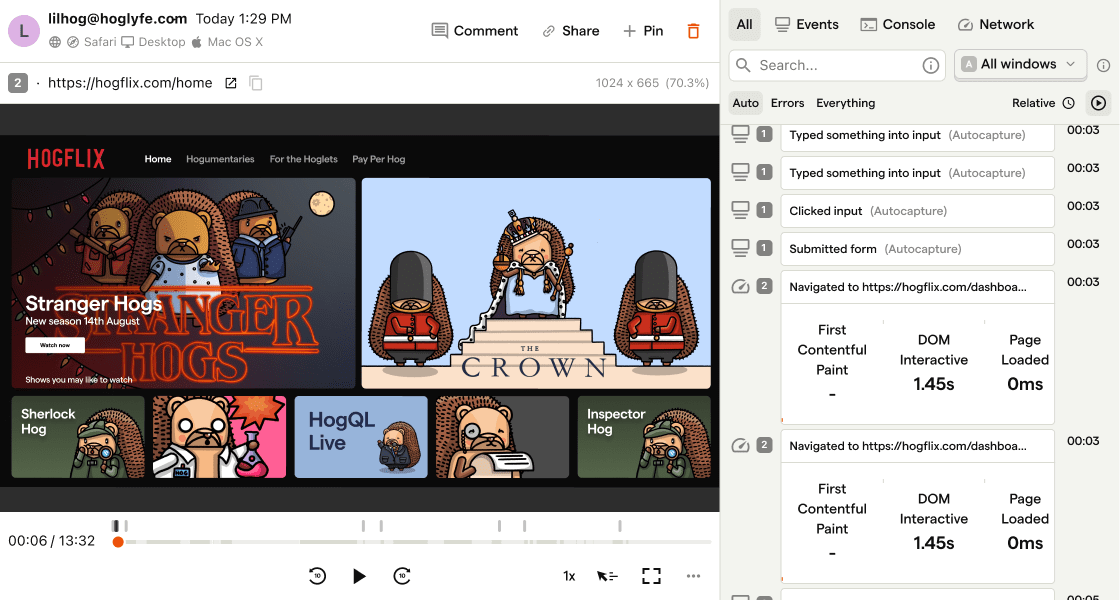Screen dimensions: 1120x600
Task: Open The Crown banner
Action: 536,283
